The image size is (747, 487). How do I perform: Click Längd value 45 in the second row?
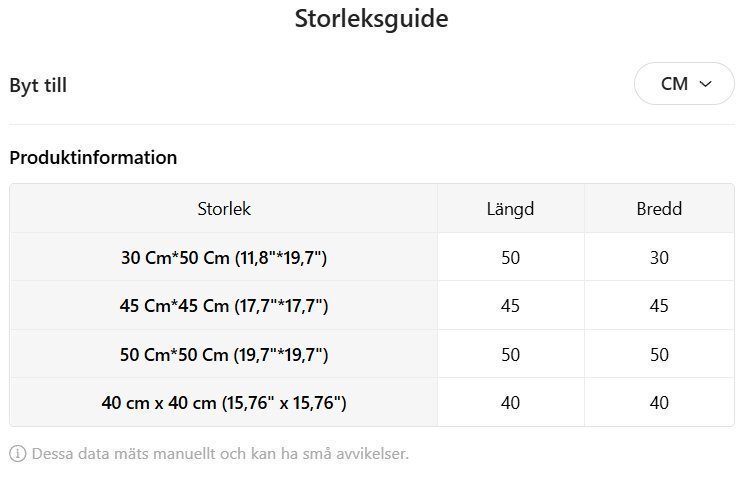click(510, 306)
